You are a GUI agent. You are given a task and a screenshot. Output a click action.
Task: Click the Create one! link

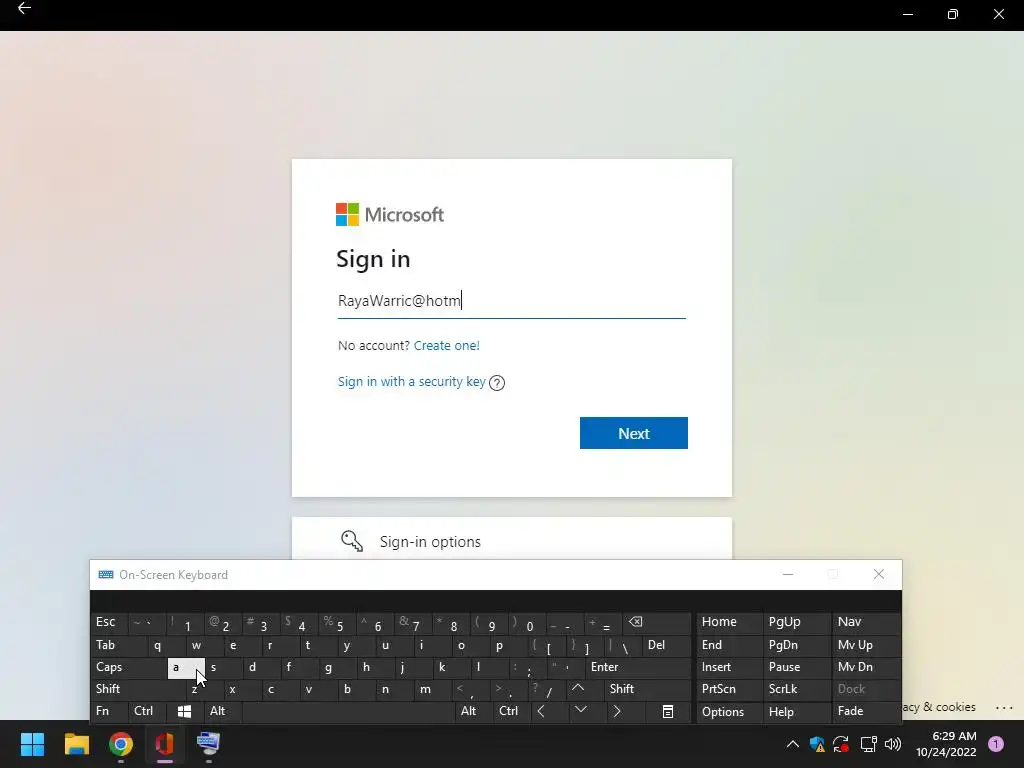pyautogui.click(x=447, y=345)
